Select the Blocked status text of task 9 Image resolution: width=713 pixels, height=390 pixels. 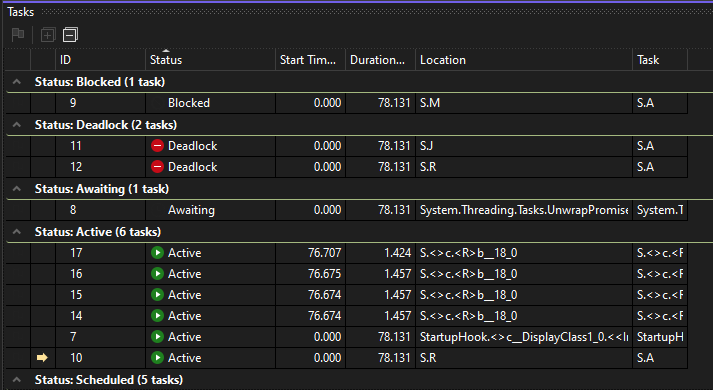tap(189, 103)
